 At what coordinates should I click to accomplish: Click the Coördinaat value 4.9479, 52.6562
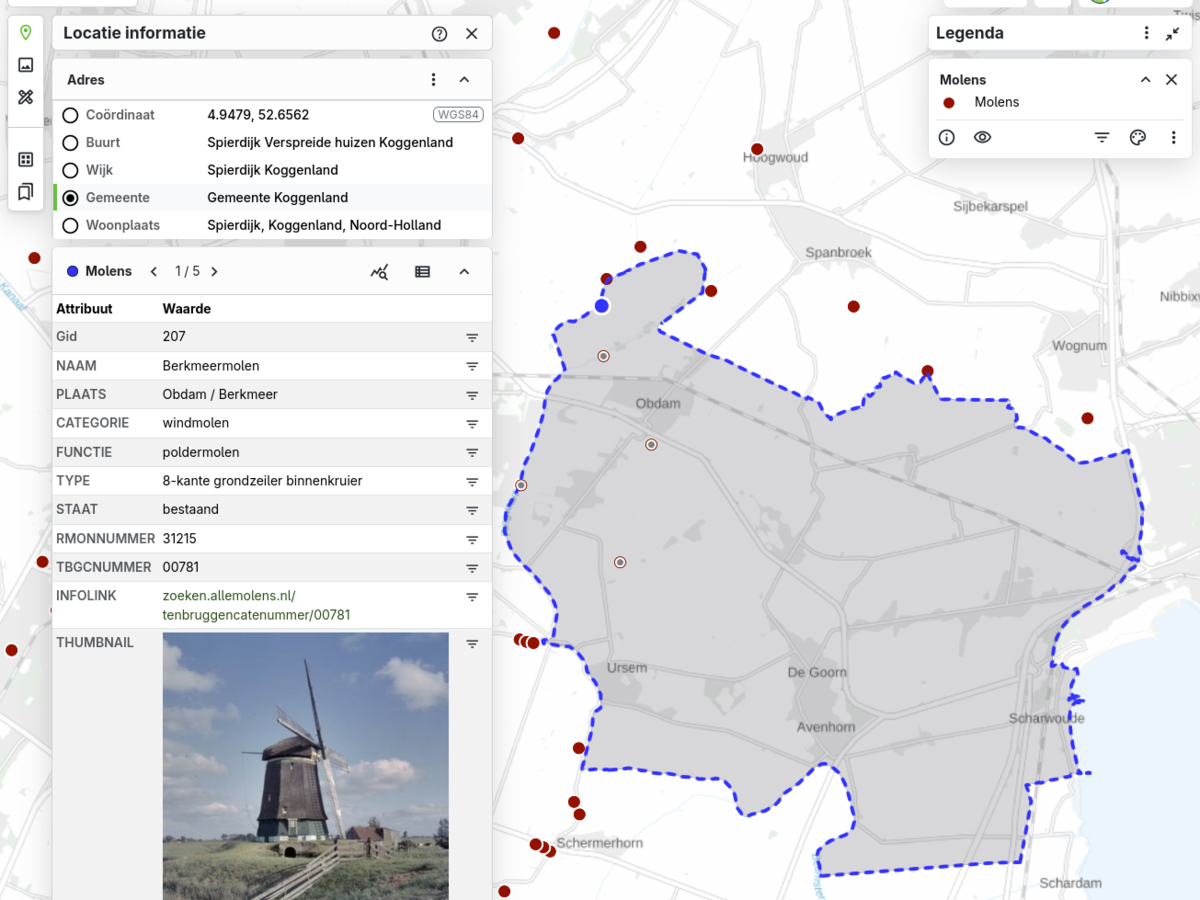coord(258,115)
